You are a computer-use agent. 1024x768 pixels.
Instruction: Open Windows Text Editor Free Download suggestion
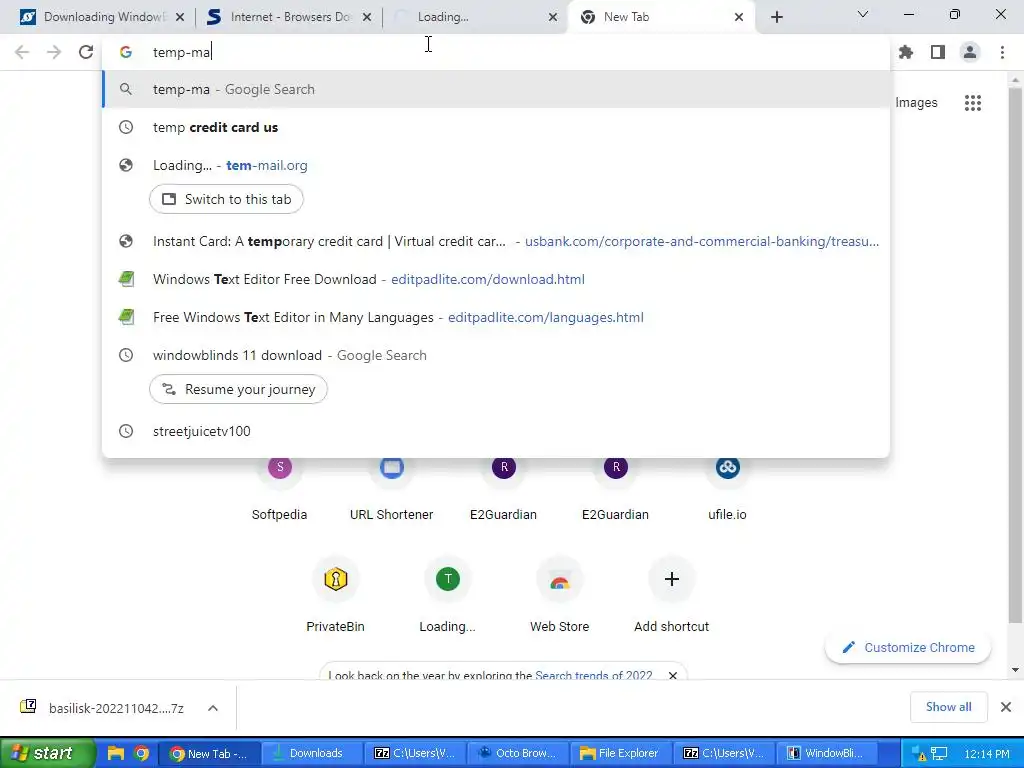click(496, 279)
